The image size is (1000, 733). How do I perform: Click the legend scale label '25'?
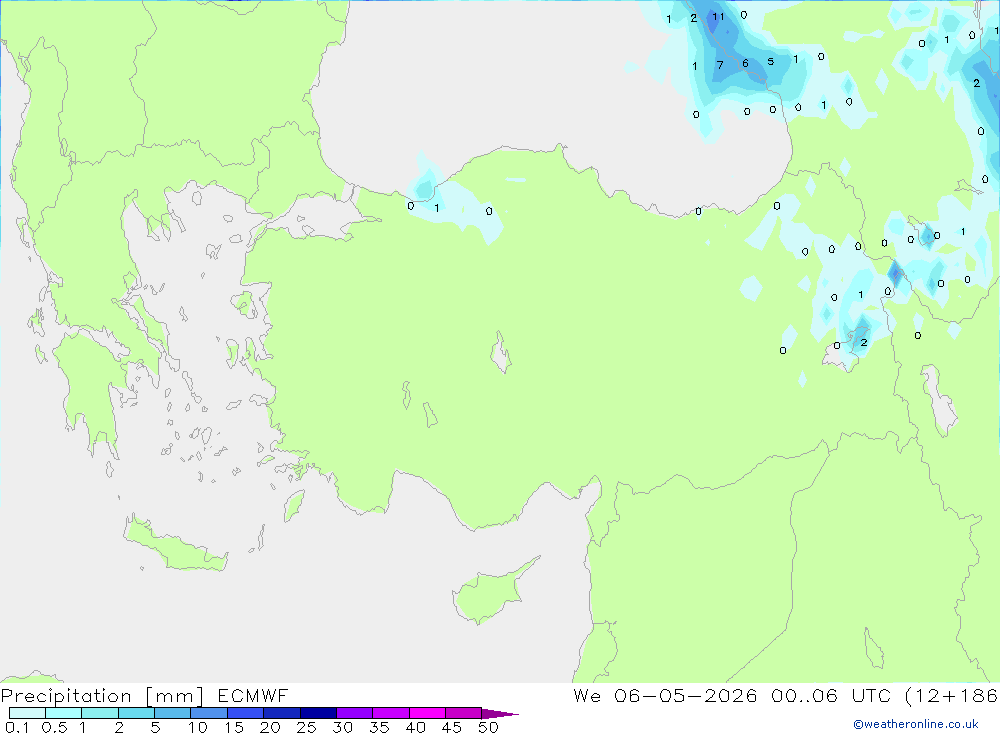coord(306,727)
